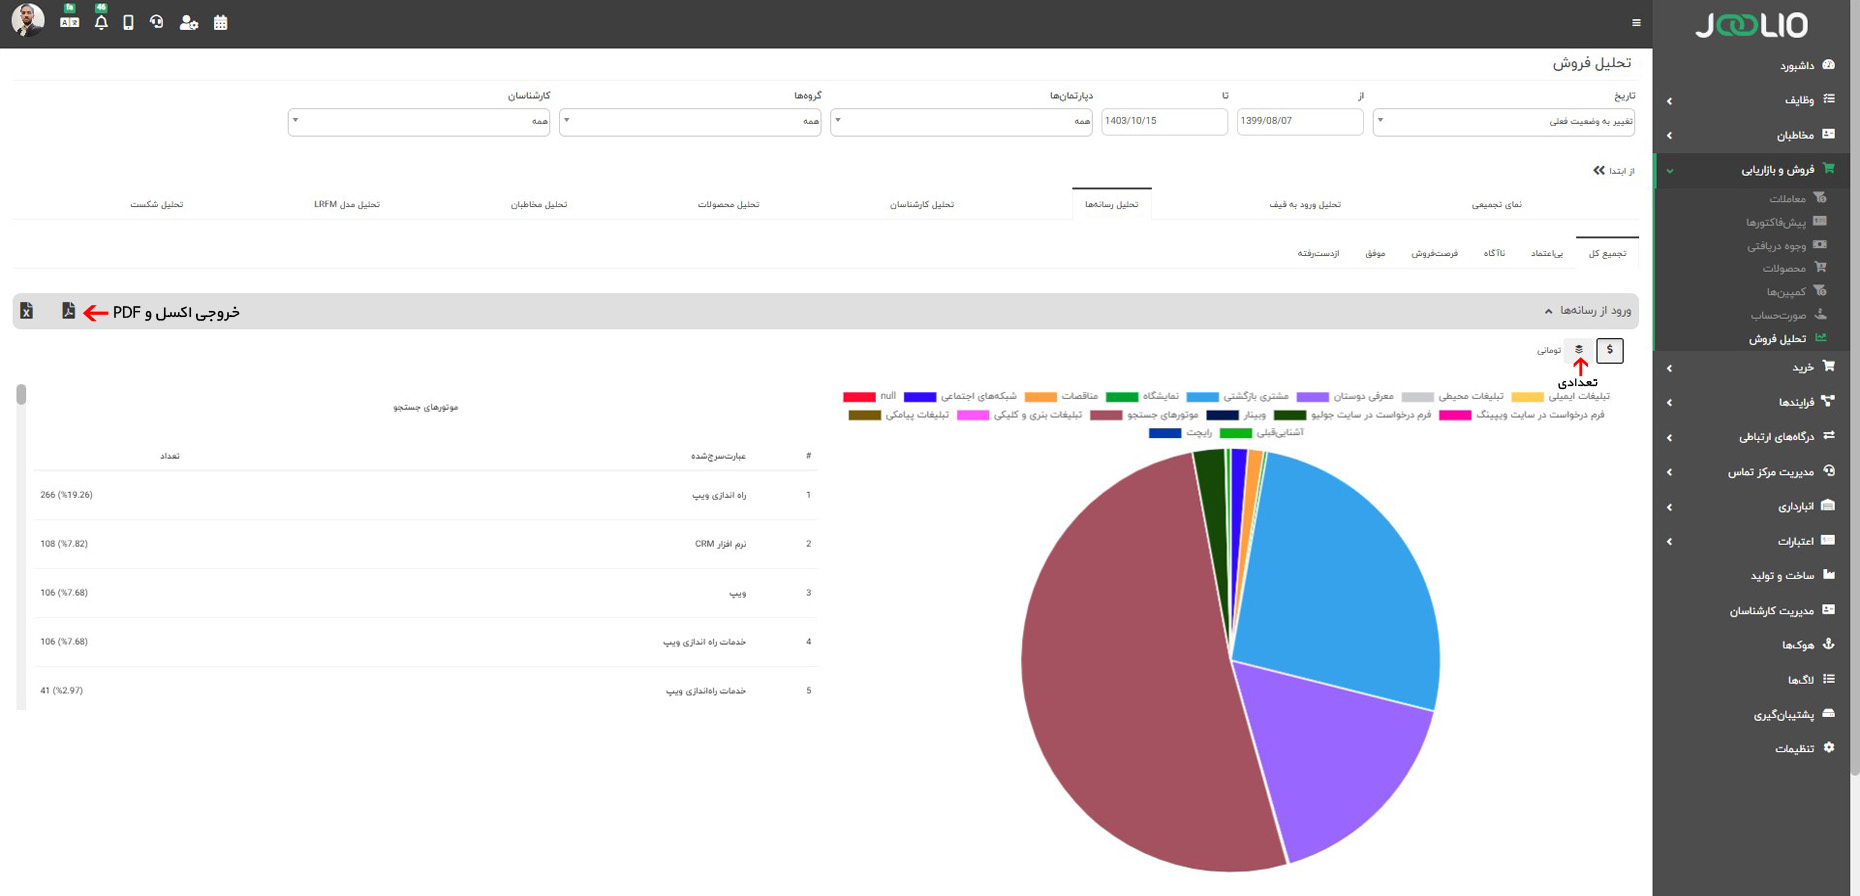Select the فرصت‌فروش sub-tab
1860x896 pixels.
[x=1434, y=254]
